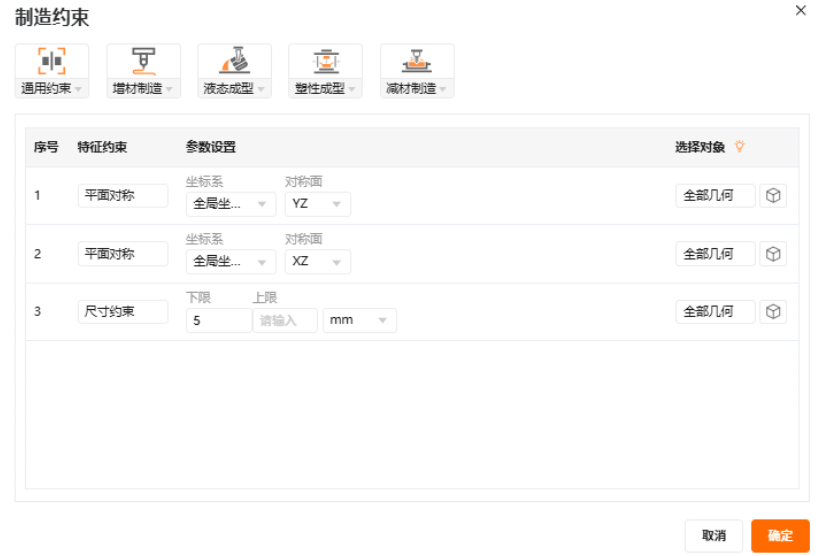This screenshot has width=816, height=556.
Task: Open row 2 坐标系 dropdown
Action: 231,262
